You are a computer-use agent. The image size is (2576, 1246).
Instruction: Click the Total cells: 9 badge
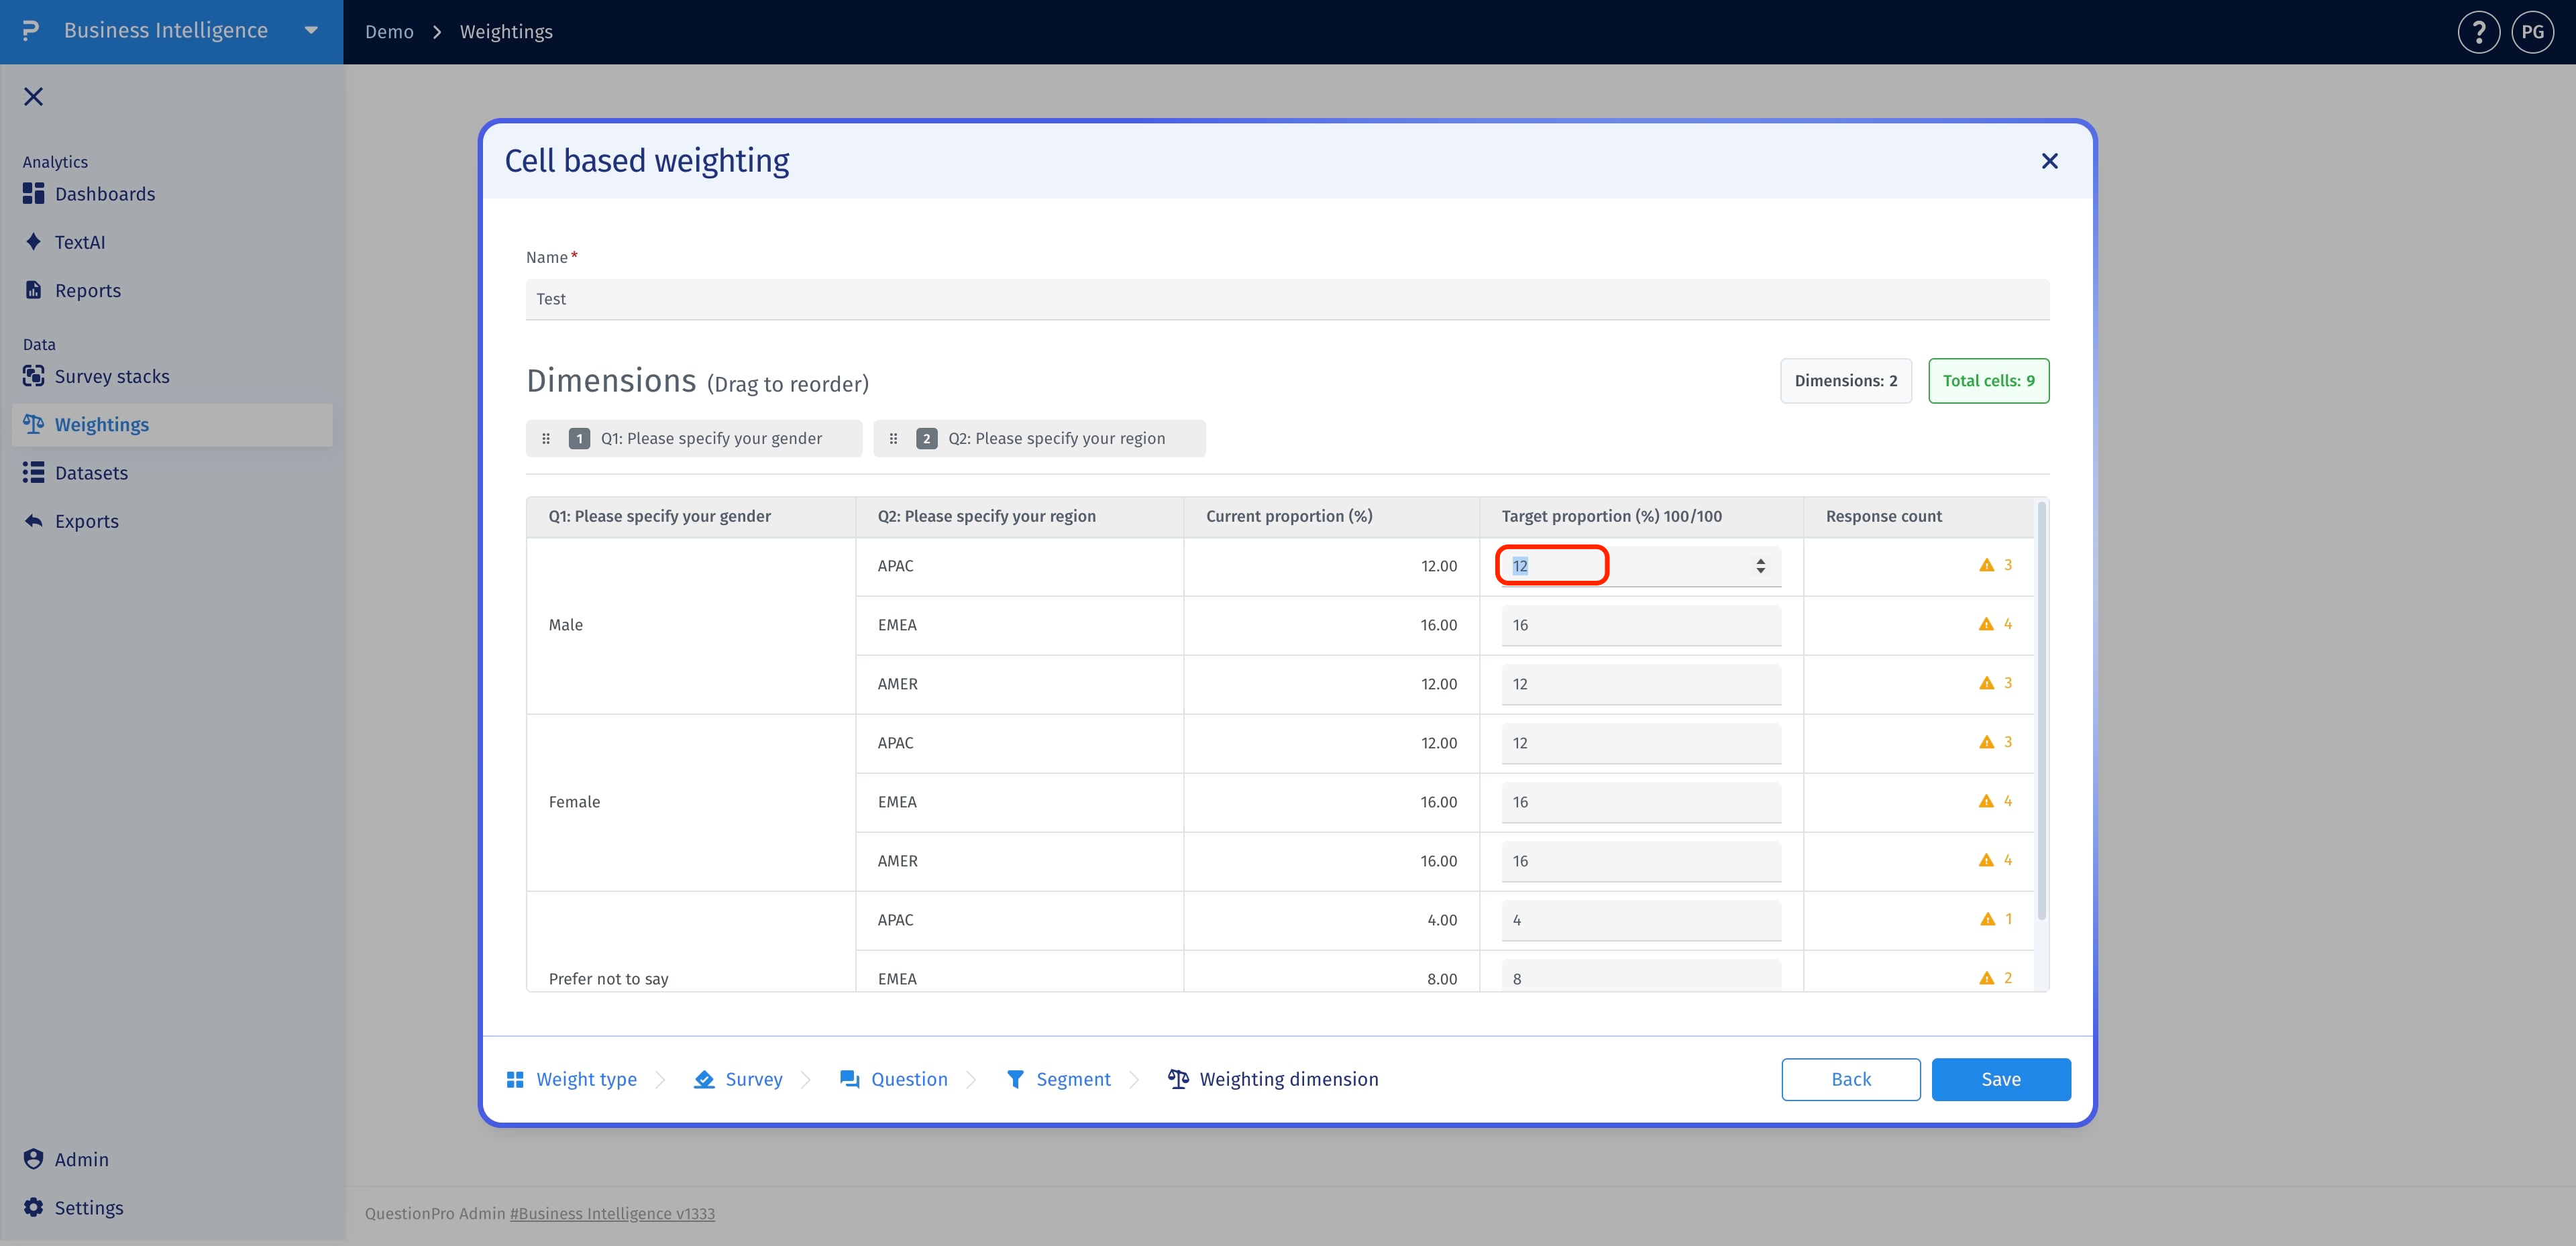1988,381
